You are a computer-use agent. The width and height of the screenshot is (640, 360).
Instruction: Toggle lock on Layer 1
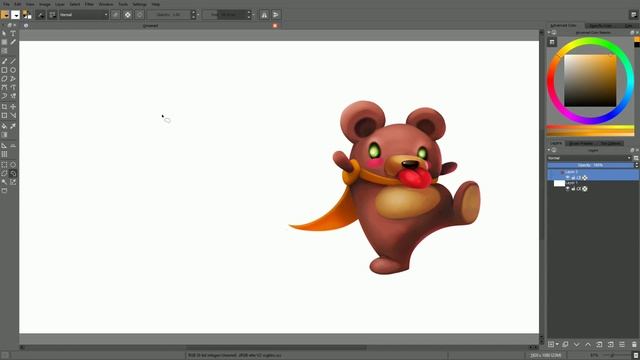click(x=573, y=189)
